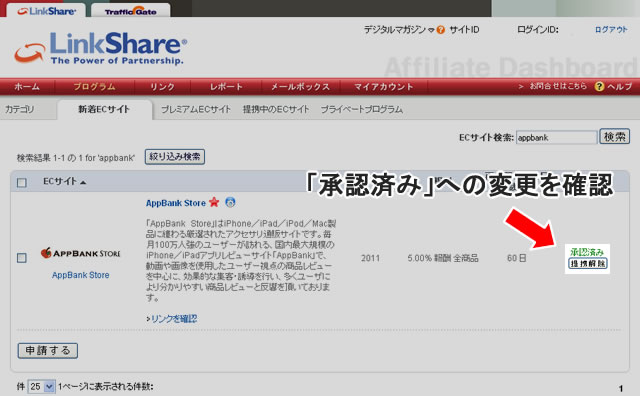
Task: Click the 提携解除 button
Action: (x=588, y=264)
